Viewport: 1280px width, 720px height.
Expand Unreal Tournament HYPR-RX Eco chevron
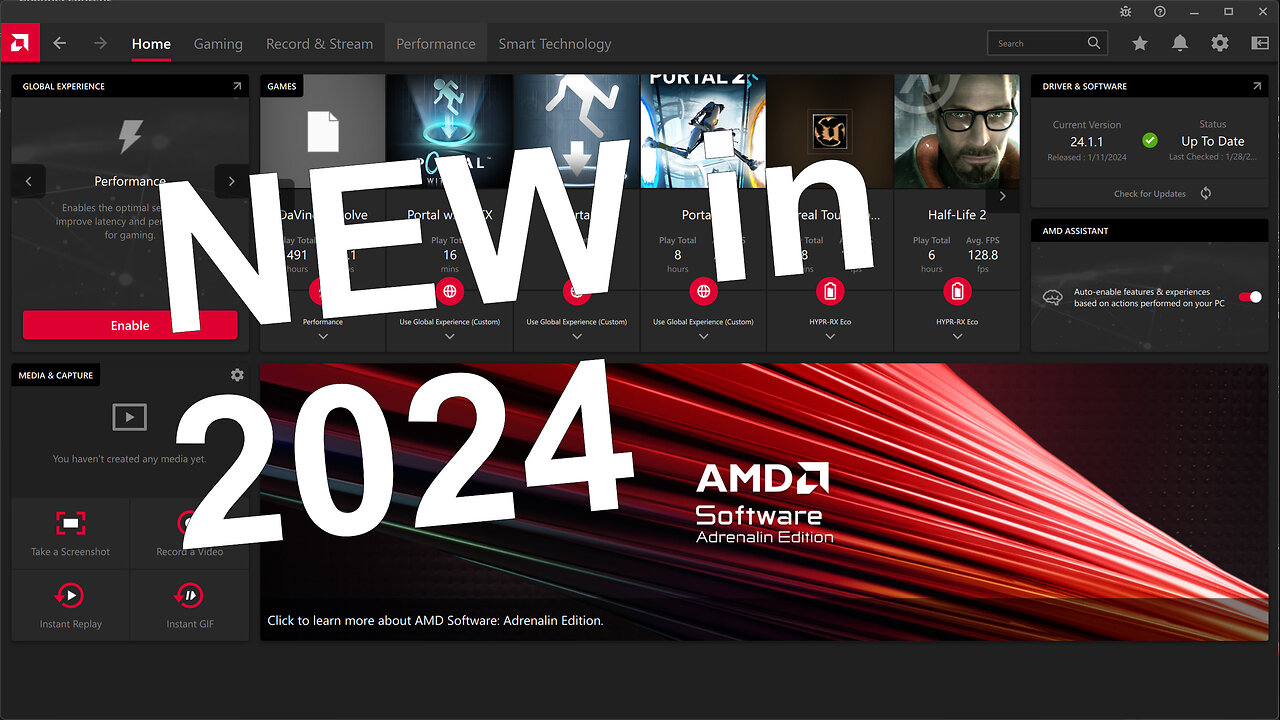[830, 336]
